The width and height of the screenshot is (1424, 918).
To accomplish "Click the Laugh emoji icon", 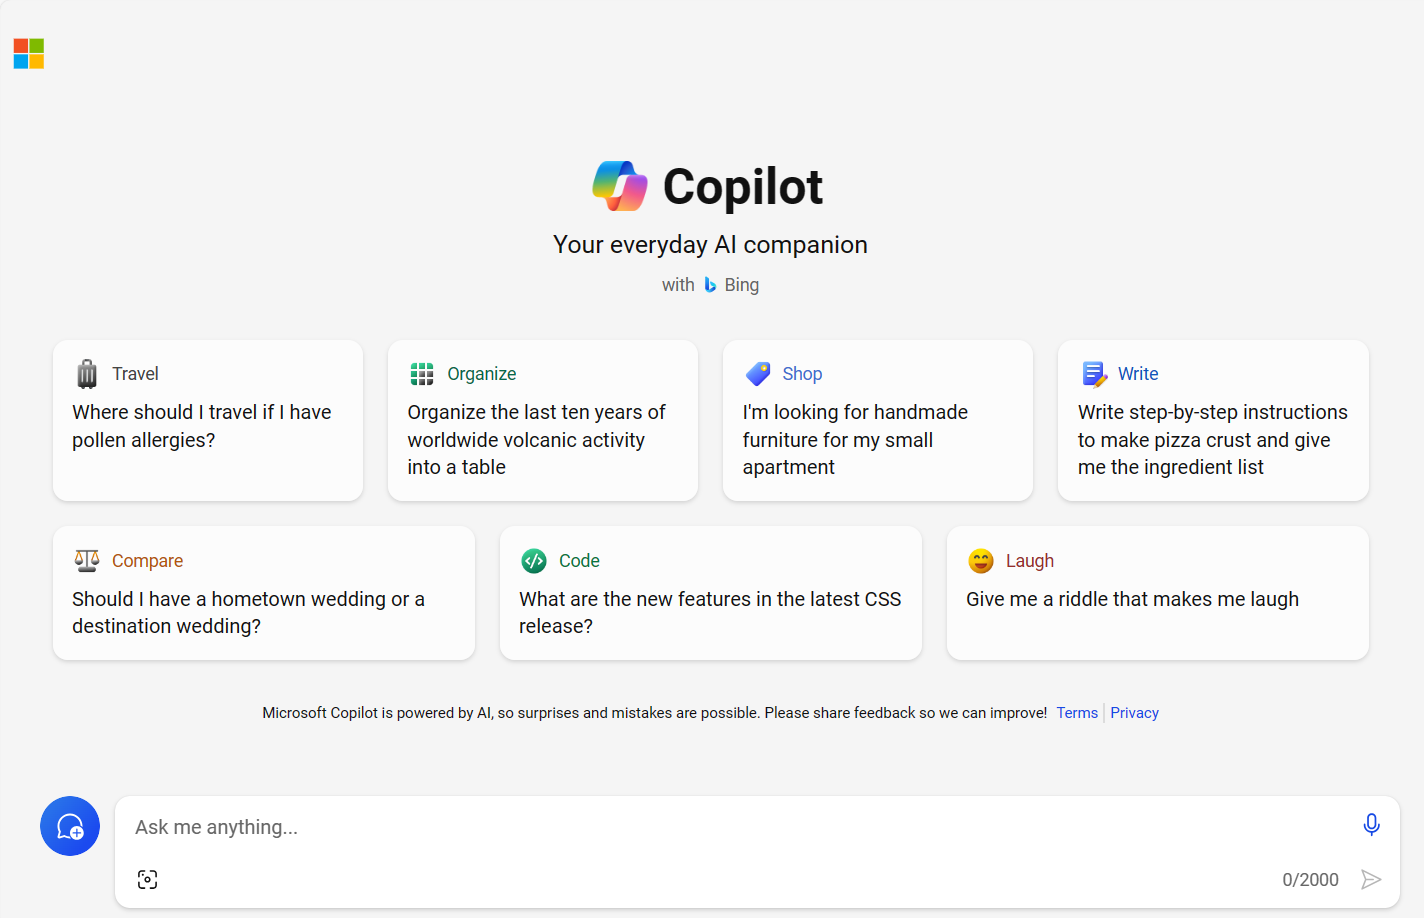I will pos(981,561).
